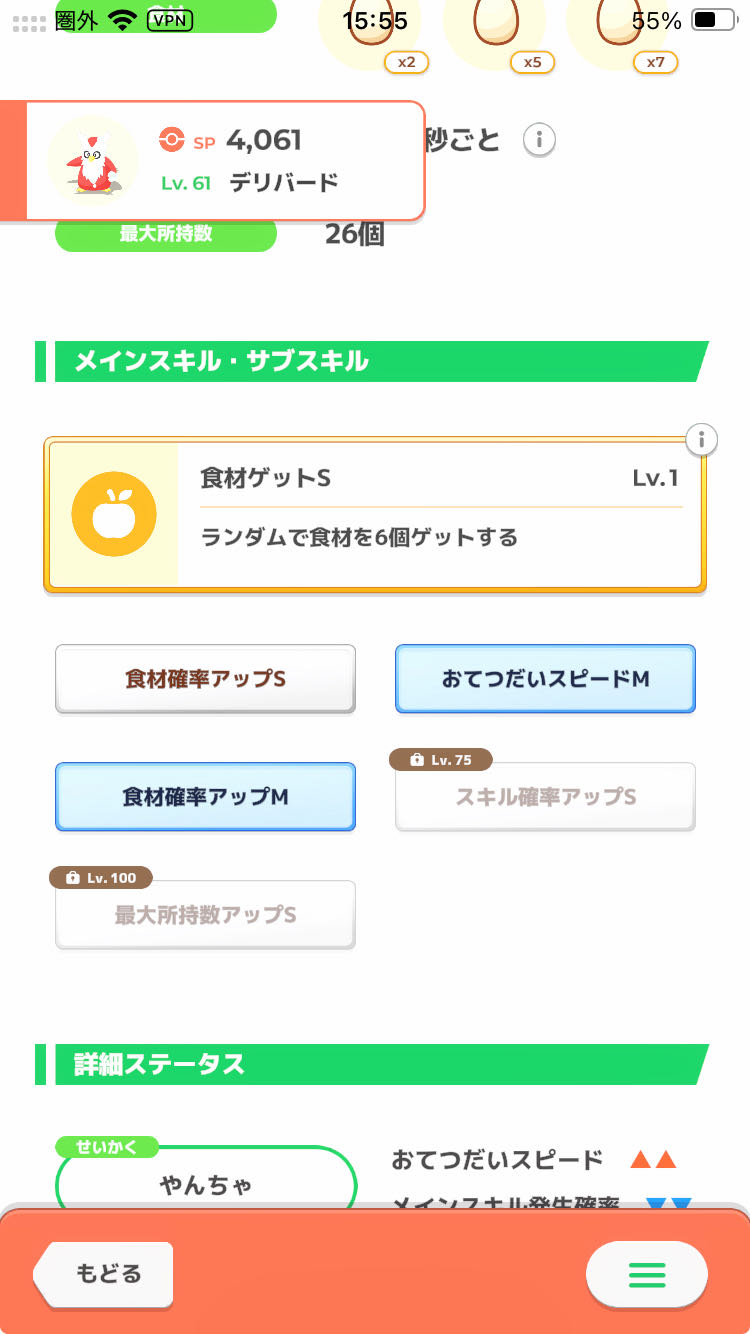Tap the Lv. 75 lock badge

(x=441, y=760)
